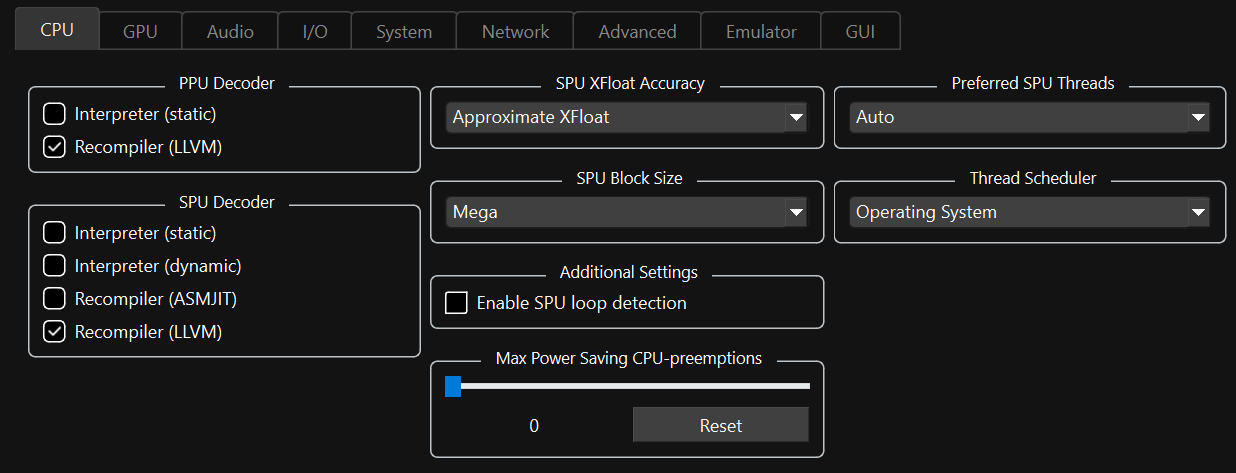Select PPU Recompiler (LLVM) option
The height and width of the screenshot is (473, 1236).
[x=55, y=147]
